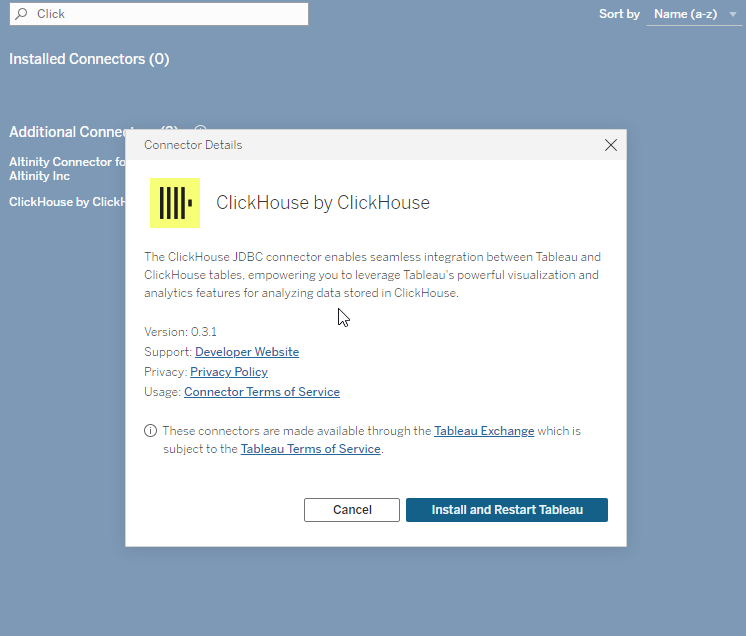Open the Developer Website support link
746x636 pixels.
coord(247,352)
